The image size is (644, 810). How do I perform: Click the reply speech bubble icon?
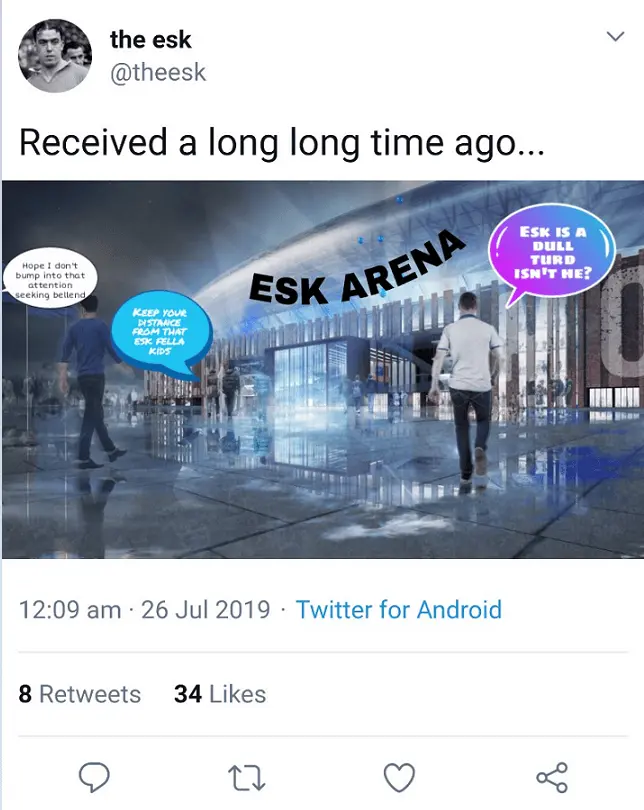[93, 776]
